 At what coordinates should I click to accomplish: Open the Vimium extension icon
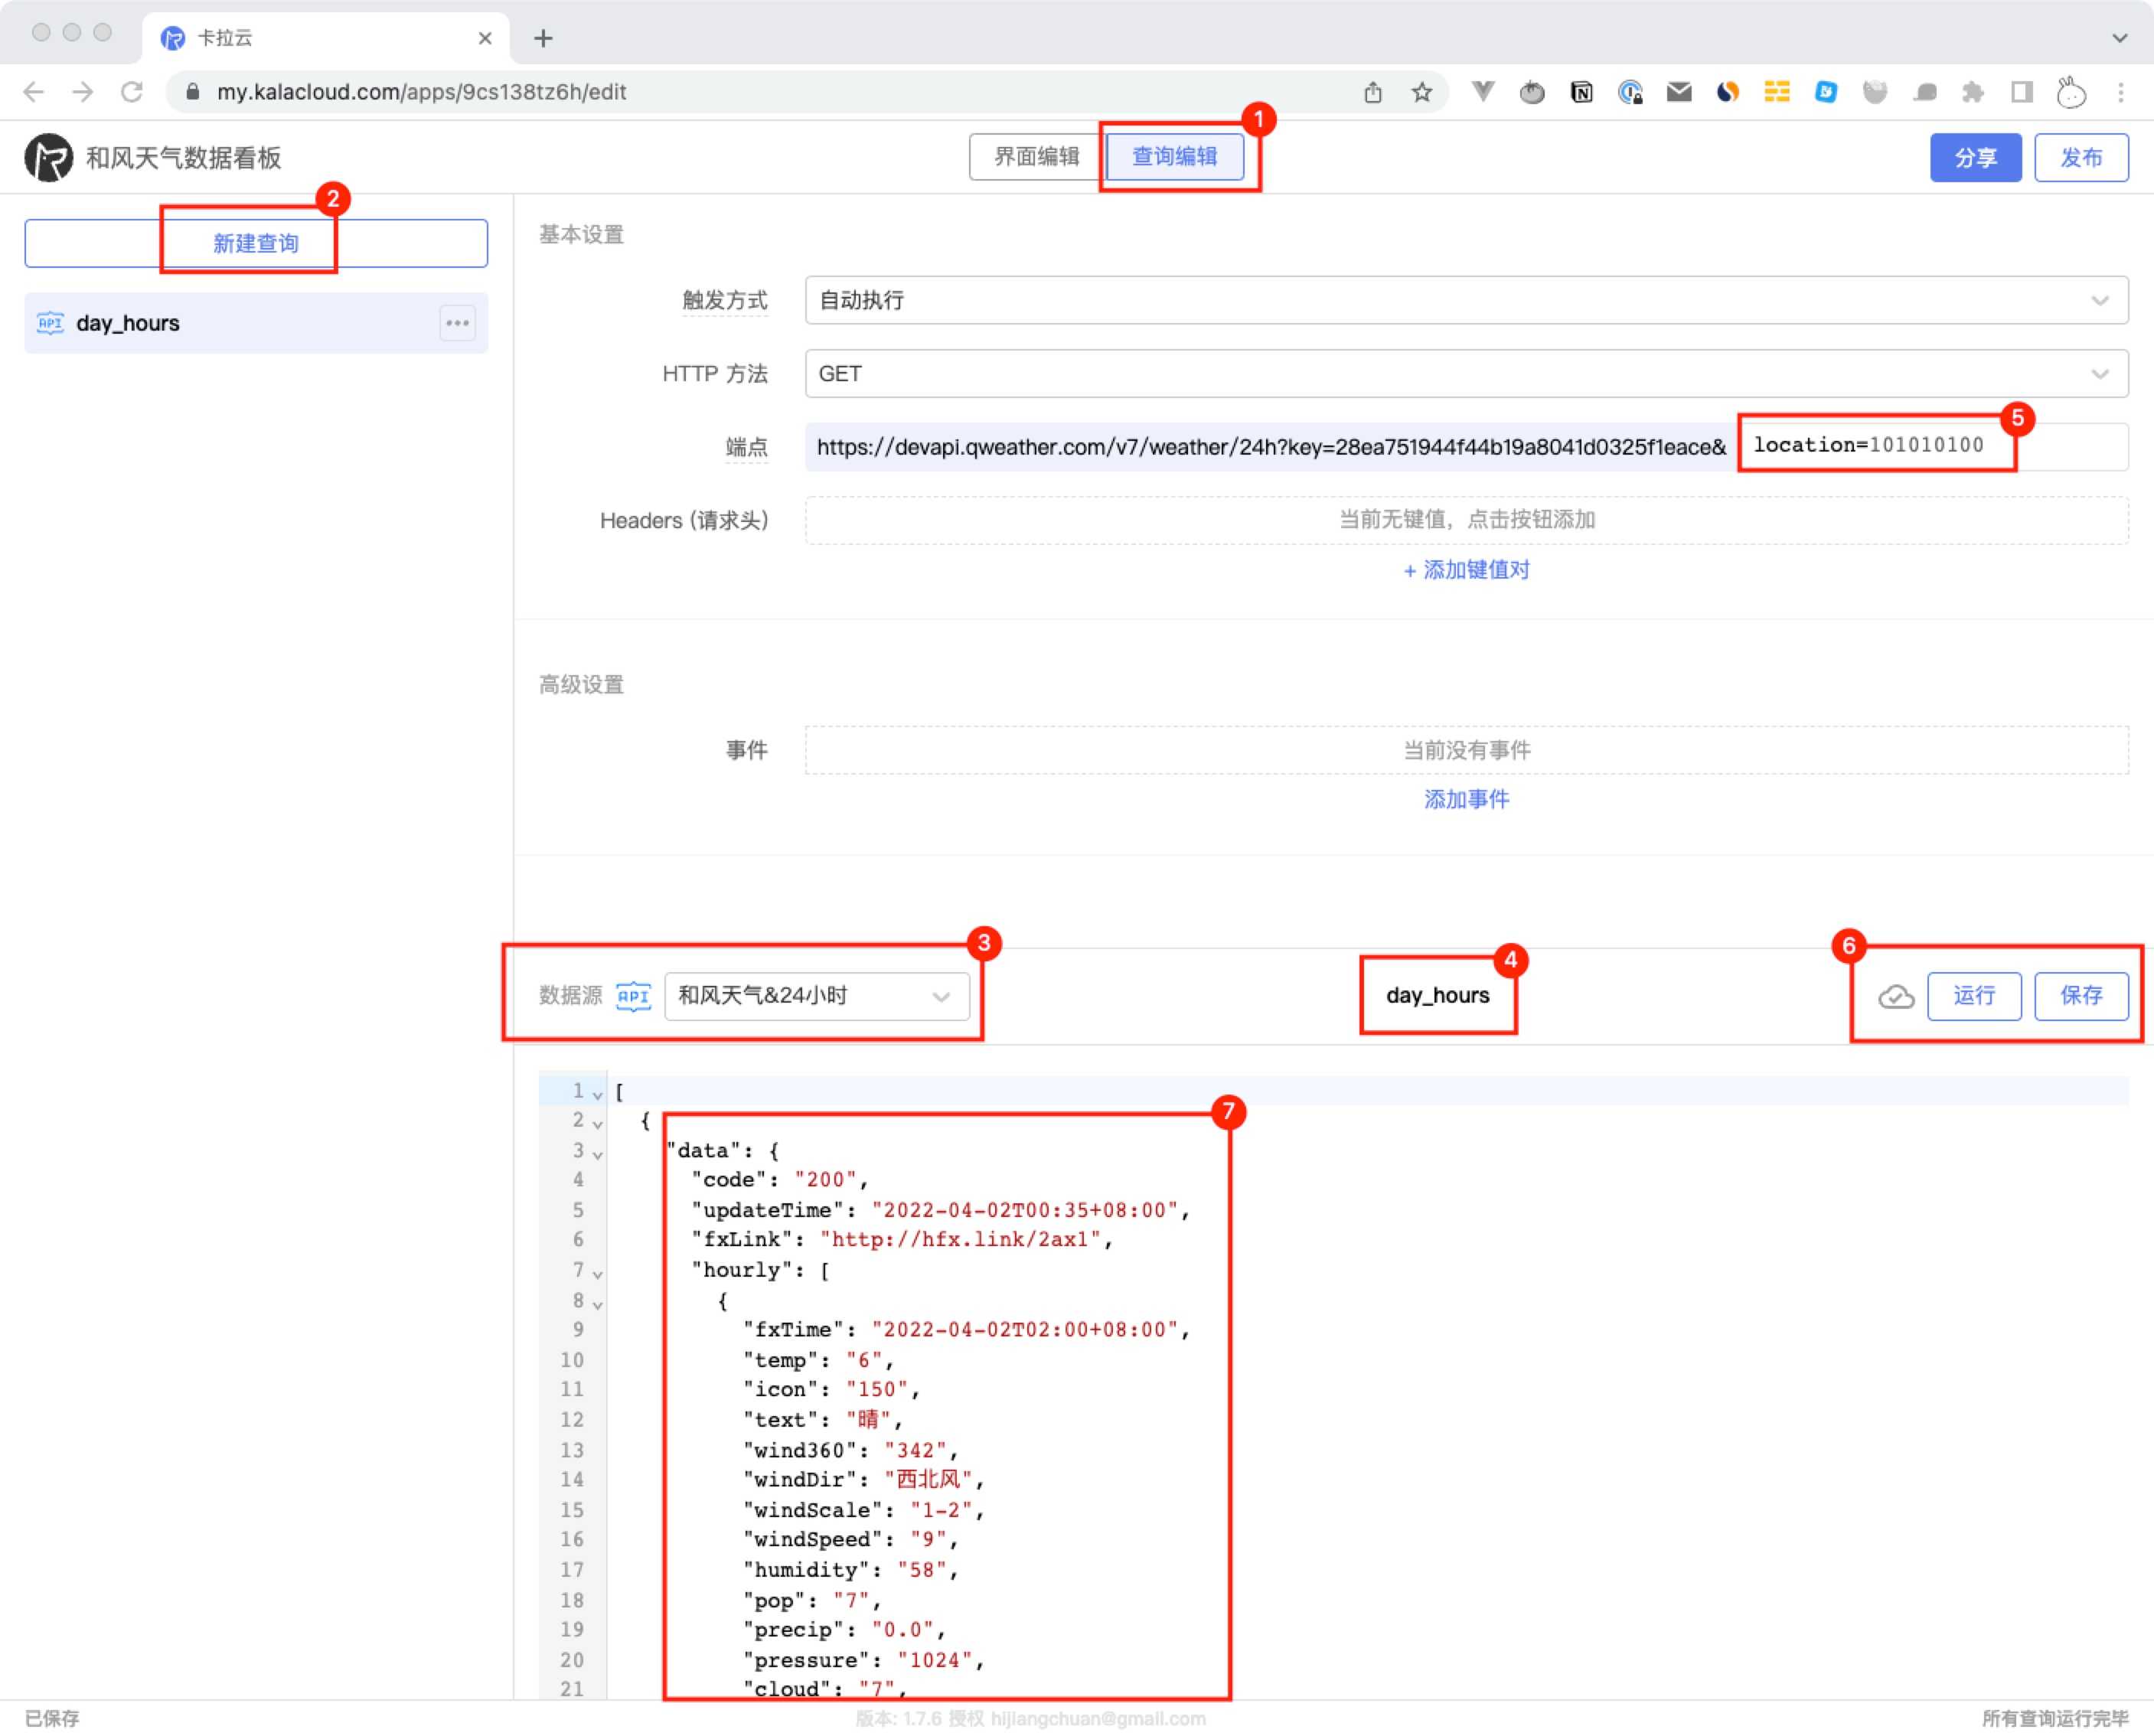1483,92
